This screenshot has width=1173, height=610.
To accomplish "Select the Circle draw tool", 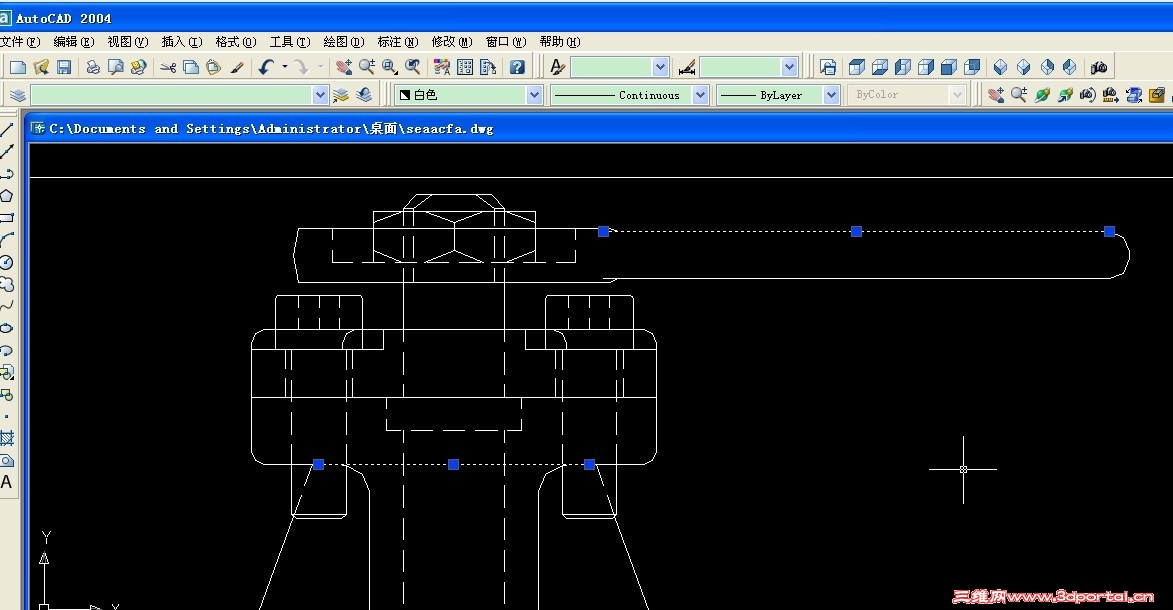I will pyautogui.click(x=7, y=262).
